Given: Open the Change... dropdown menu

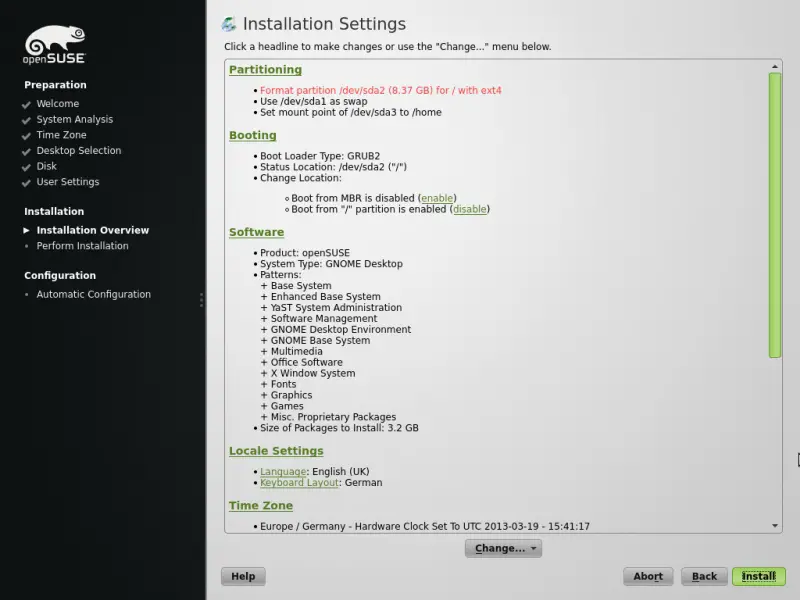Looking at the screenshot, I should tap(503, 548).
